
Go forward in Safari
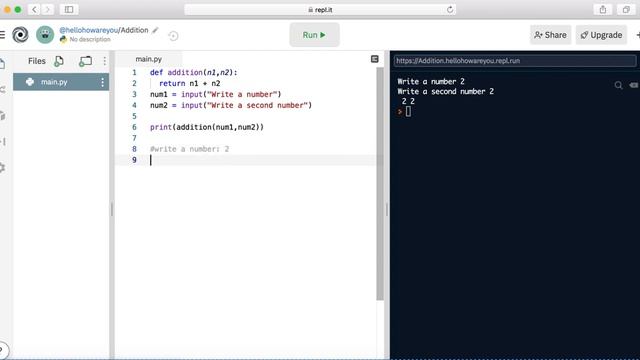47,9
